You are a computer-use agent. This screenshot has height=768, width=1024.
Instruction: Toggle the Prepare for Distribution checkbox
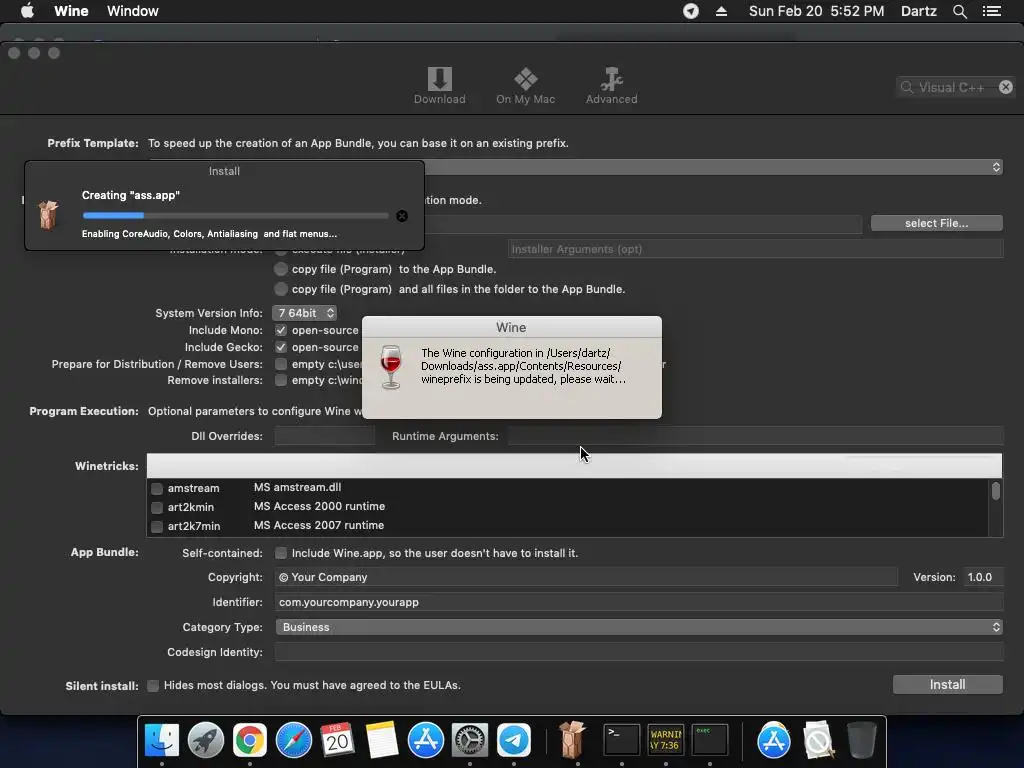(281, 364)
